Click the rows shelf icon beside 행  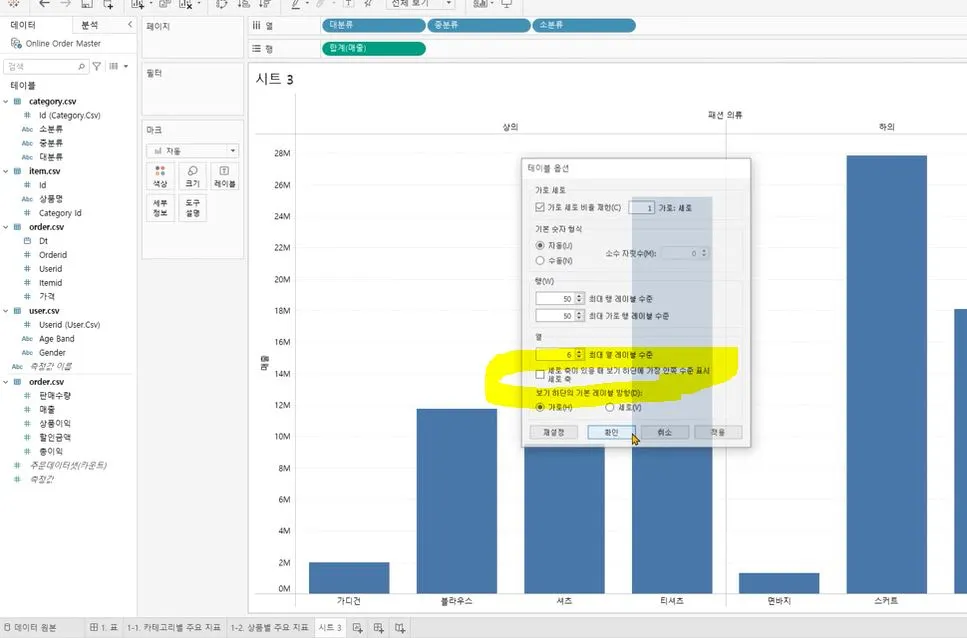(x=257, y=48)
